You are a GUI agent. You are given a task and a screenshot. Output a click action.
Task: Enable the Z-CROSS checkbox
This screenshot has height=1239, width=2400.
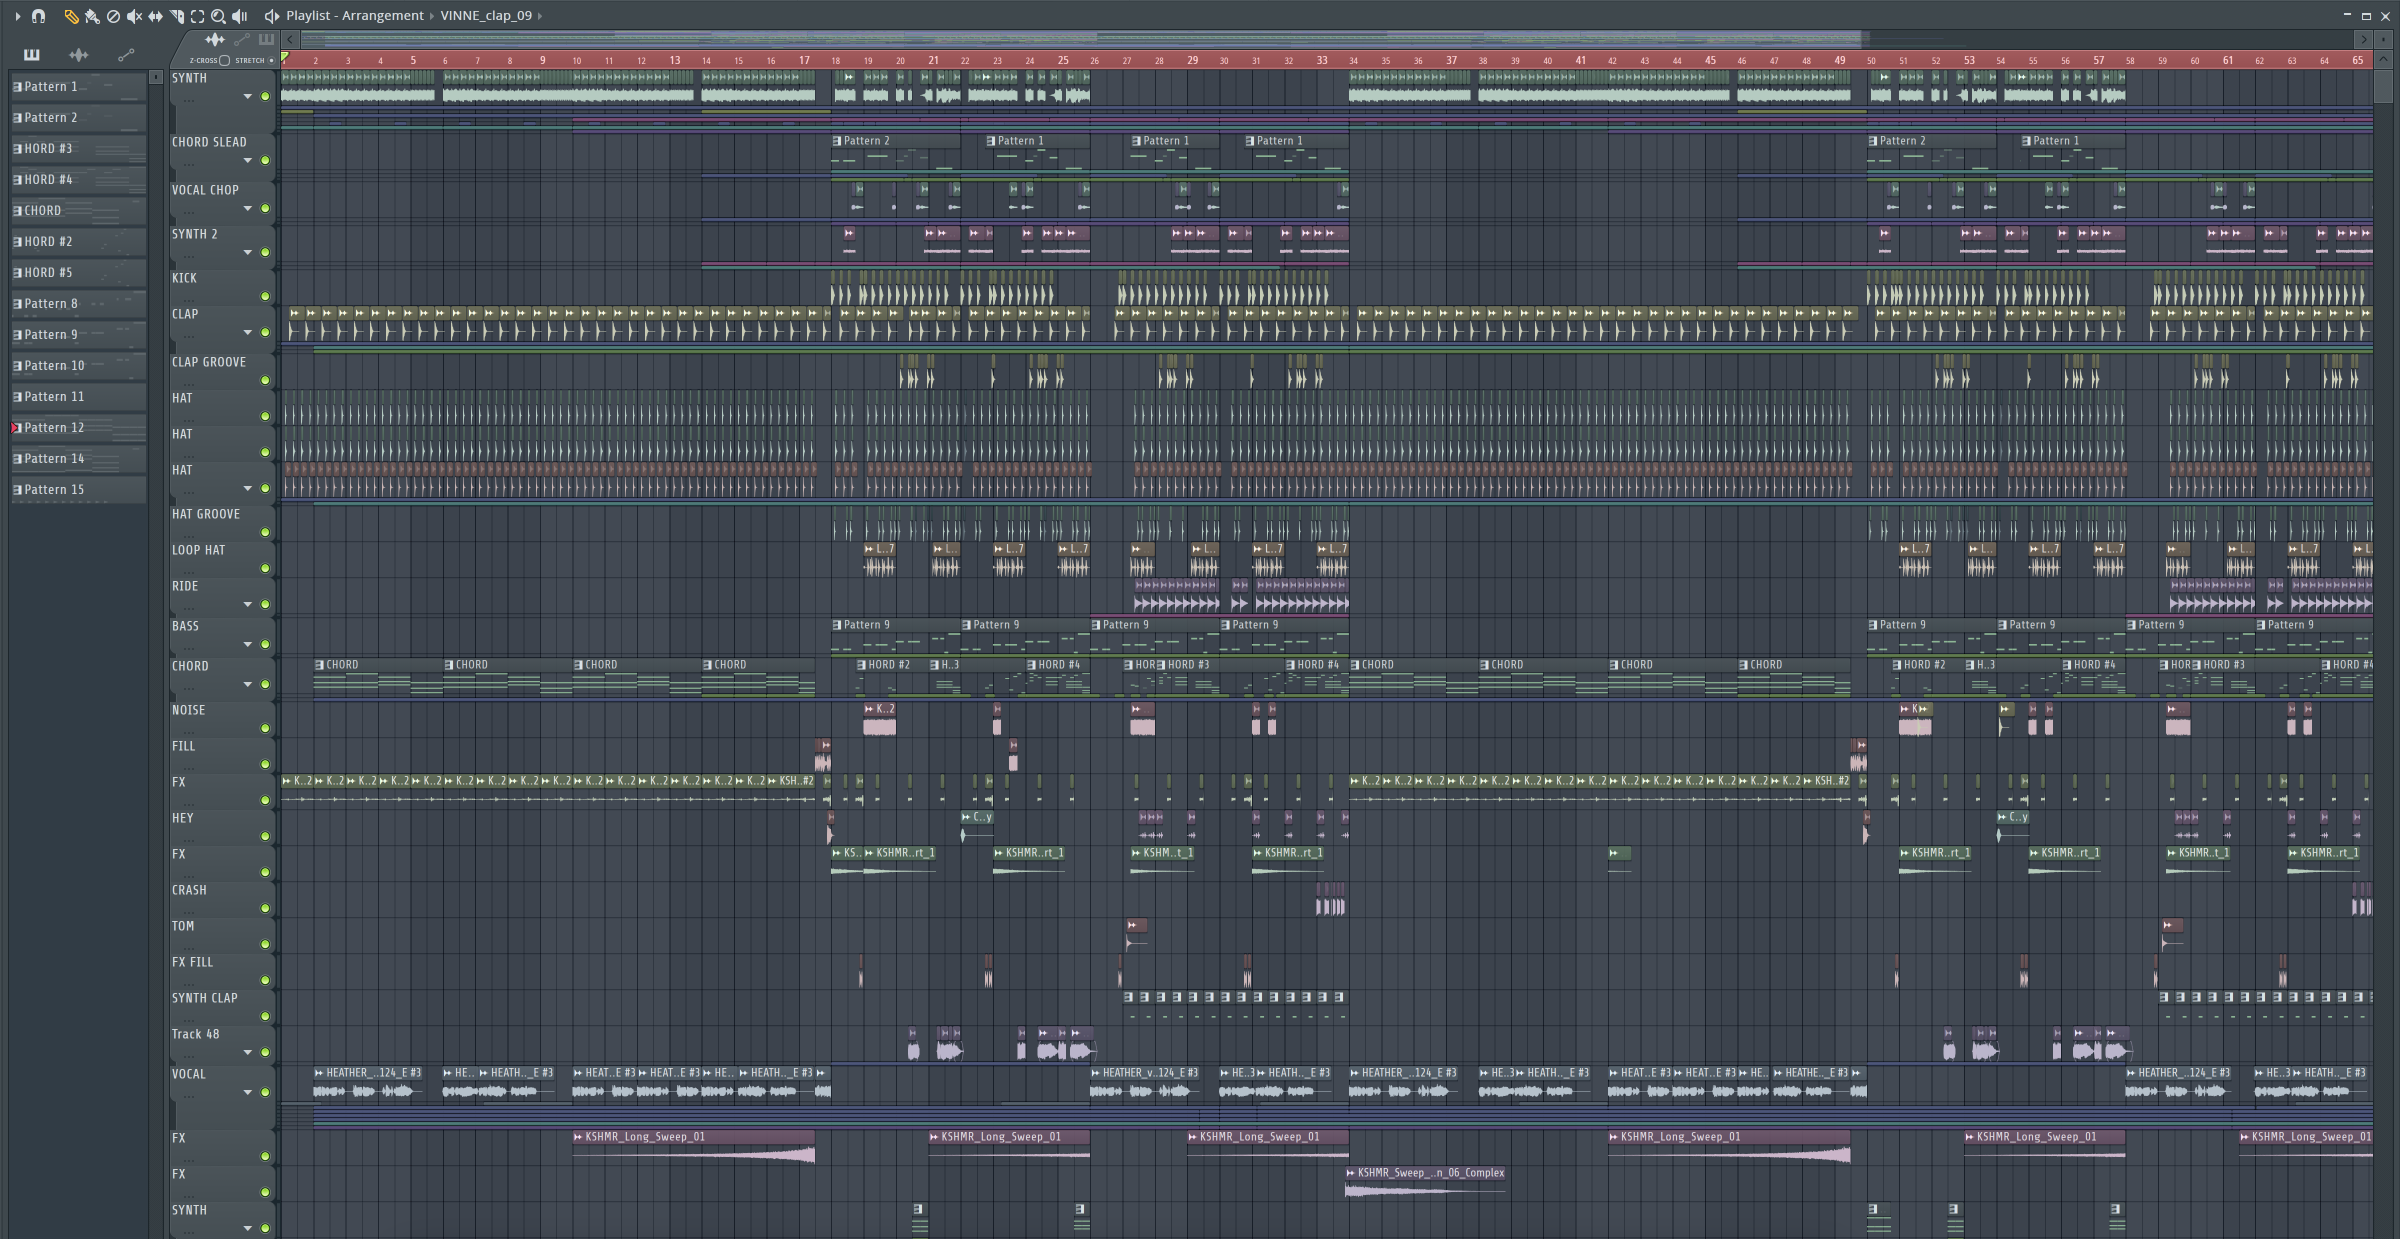click(224, 60)
